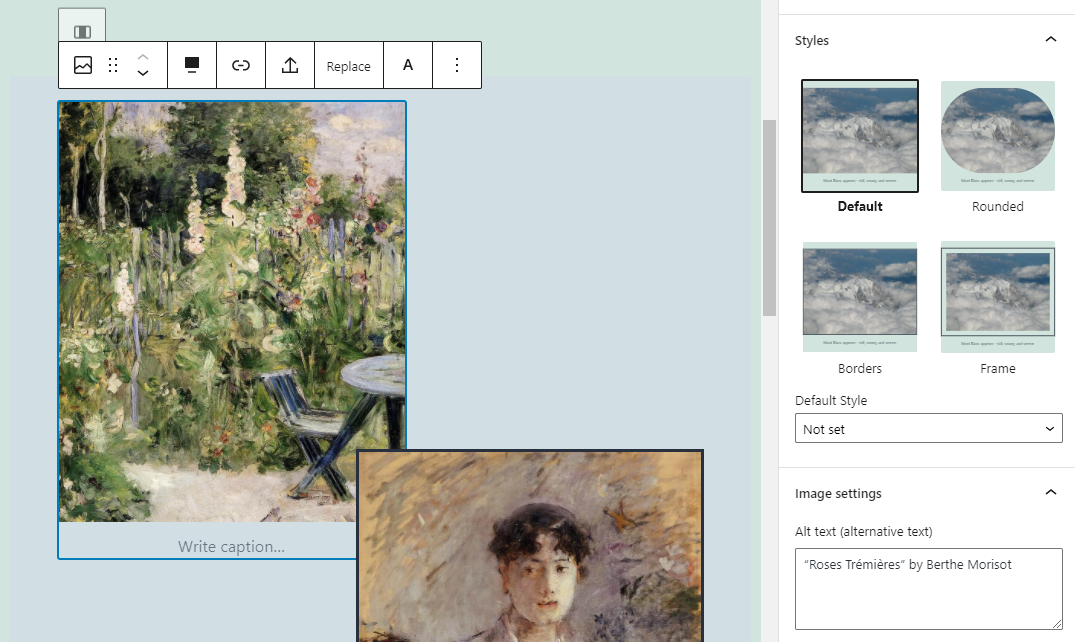Edit the alt text field

pyautogui.click(x=928, y=589)
